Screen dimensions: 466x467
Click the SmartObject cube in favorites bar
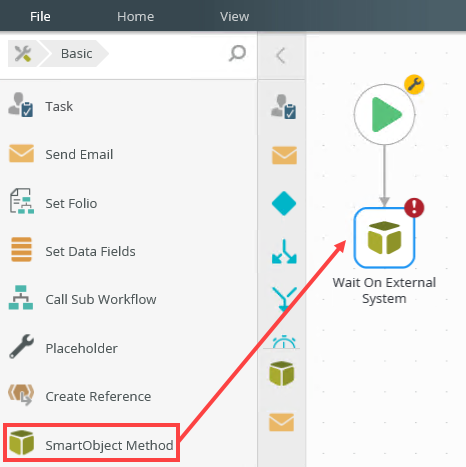pyautogui.click(x=282, y=374)
